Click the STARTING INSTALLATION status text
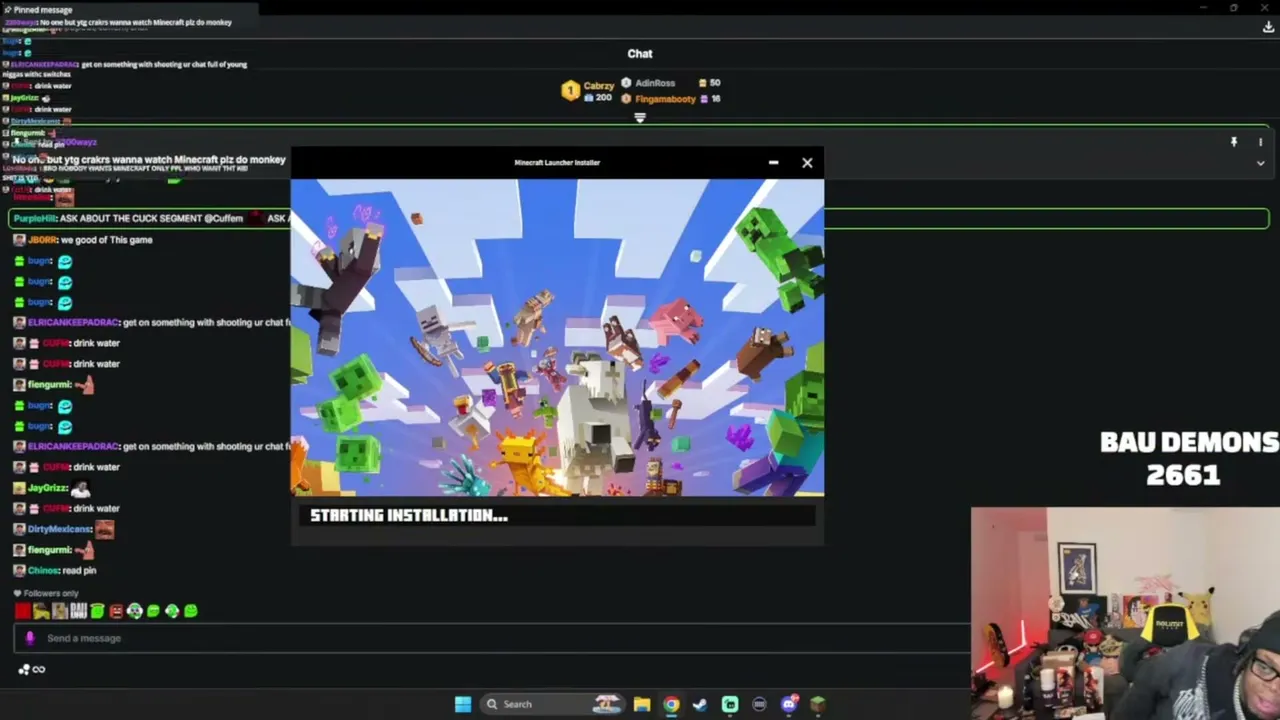Viewport: 1280px width, 720px height. 409,515
